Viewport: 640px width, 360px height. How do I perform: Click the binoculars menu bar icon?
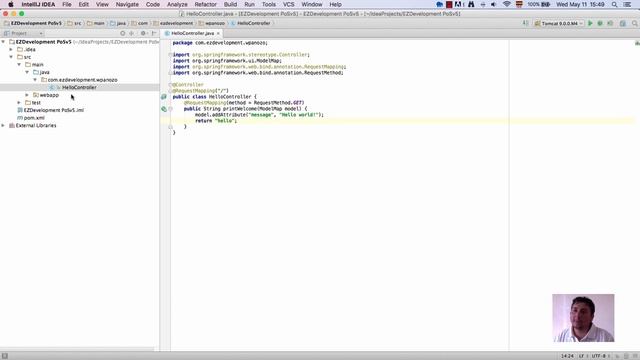tap(471, 4)
